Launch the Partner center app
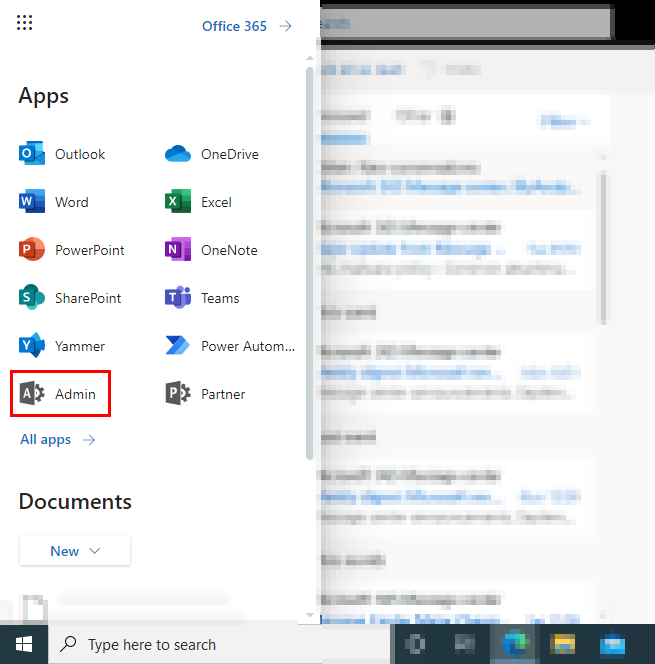Image resolution: width=655 pixels, height=664 pixels. (205, 394)
